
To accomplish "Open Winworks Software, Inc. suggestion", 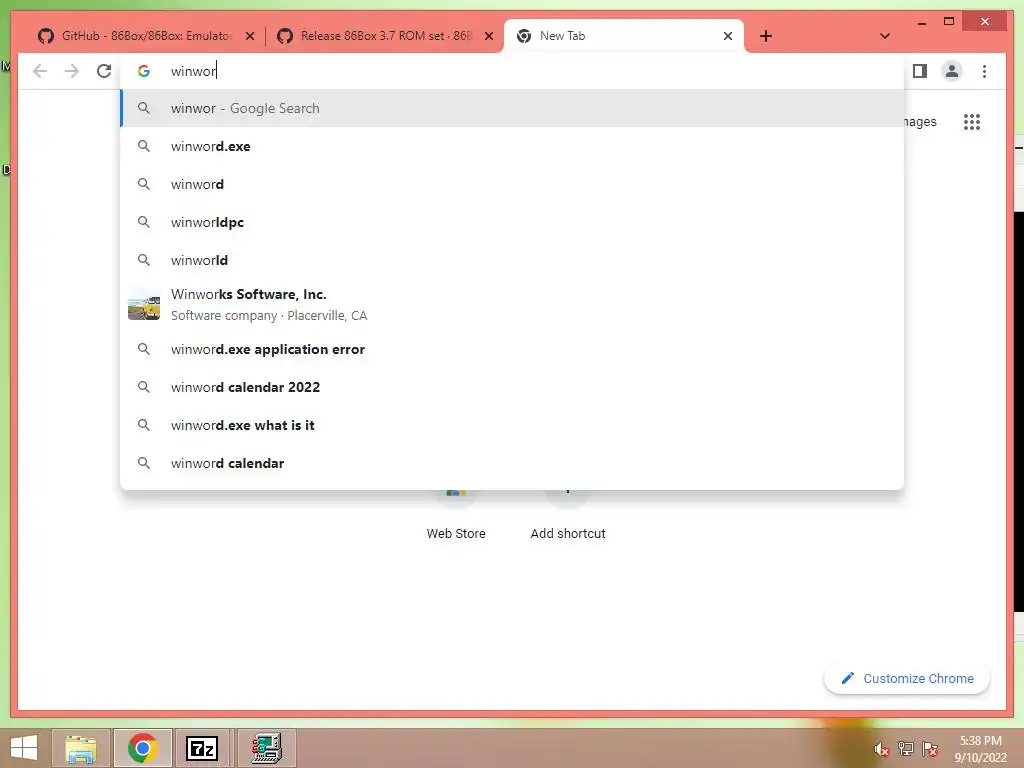I will click(512, 305).
